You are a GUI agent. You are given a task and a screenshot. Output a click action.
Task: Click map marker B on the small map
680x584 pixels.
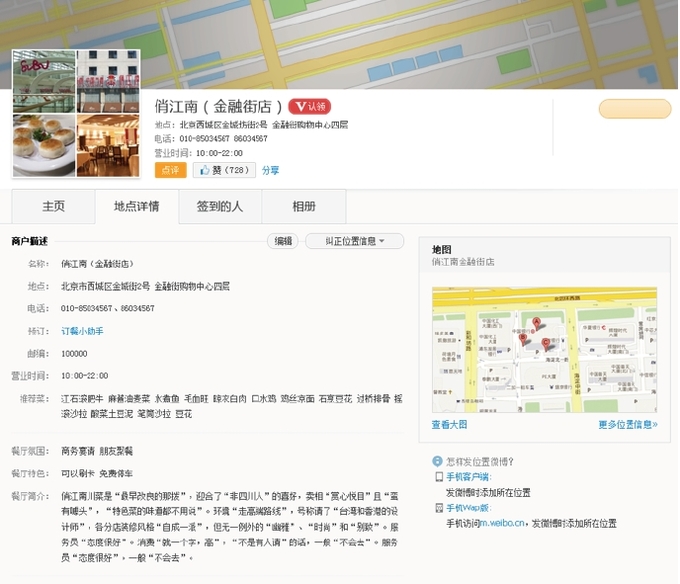(523, 339)
